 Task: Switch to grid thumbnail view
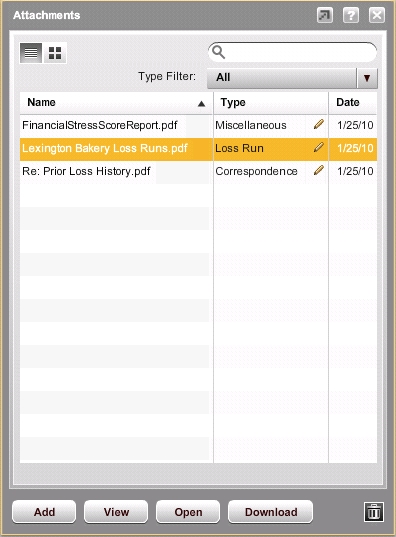point(55,53)
